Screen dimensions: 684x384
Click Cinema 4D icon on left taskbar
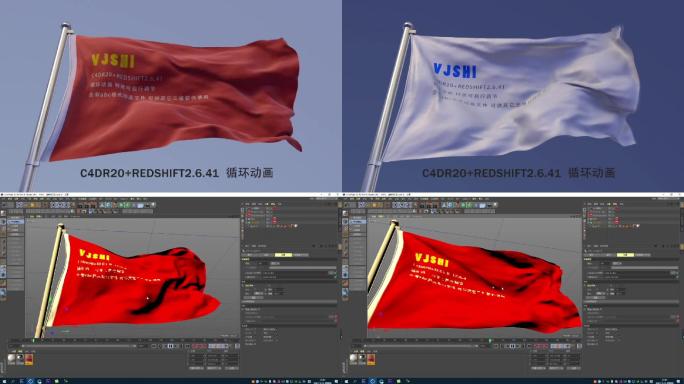click(x=30, y=381)
